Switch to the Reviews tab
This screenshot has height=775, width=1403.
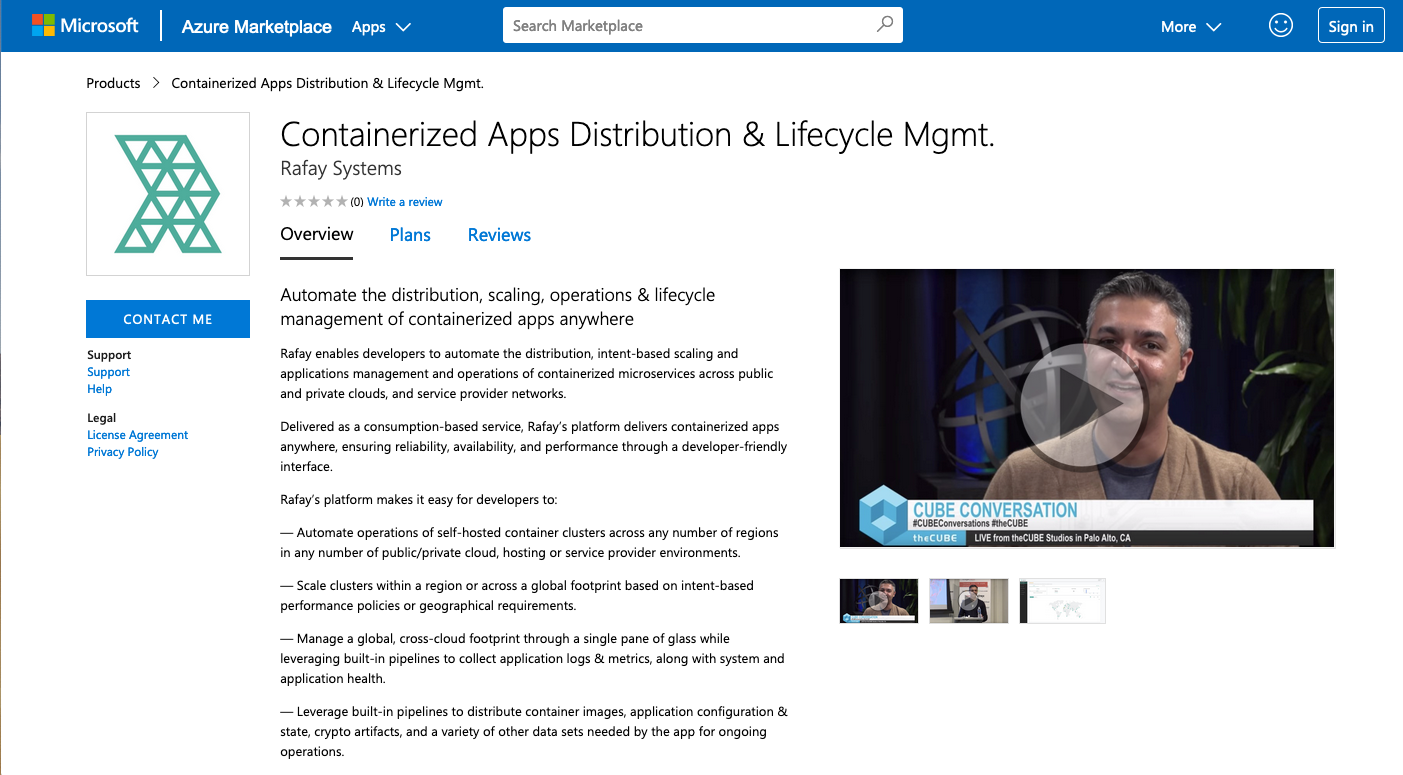(499, 235)
